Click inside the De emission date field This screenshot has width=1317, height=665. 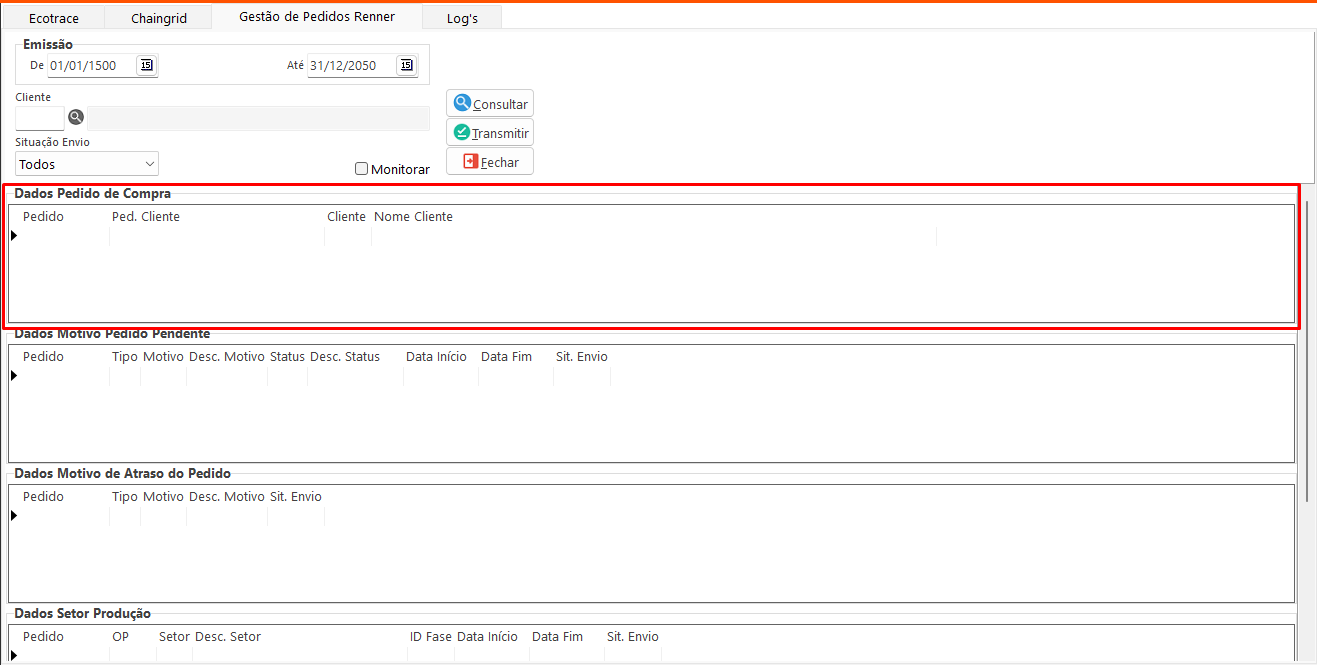click(90, 66)
